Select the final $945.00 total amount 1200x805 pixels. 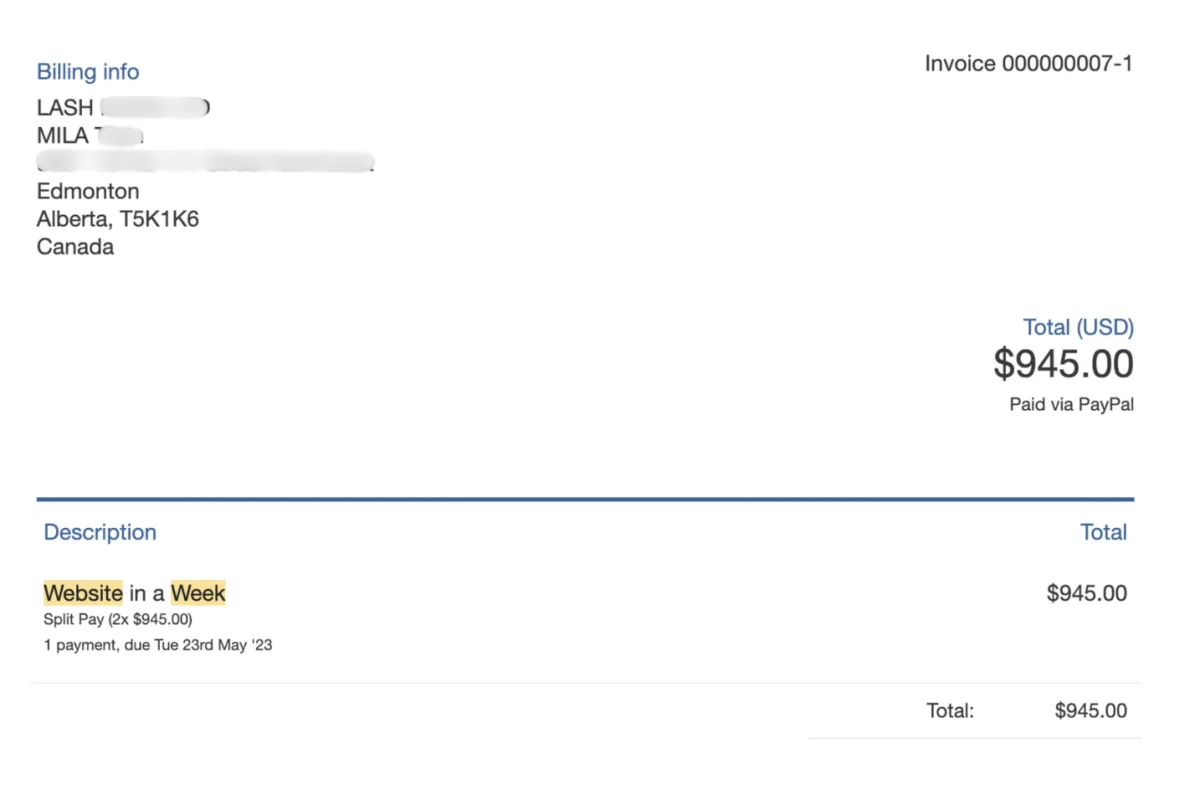[x=1090, y=711]
